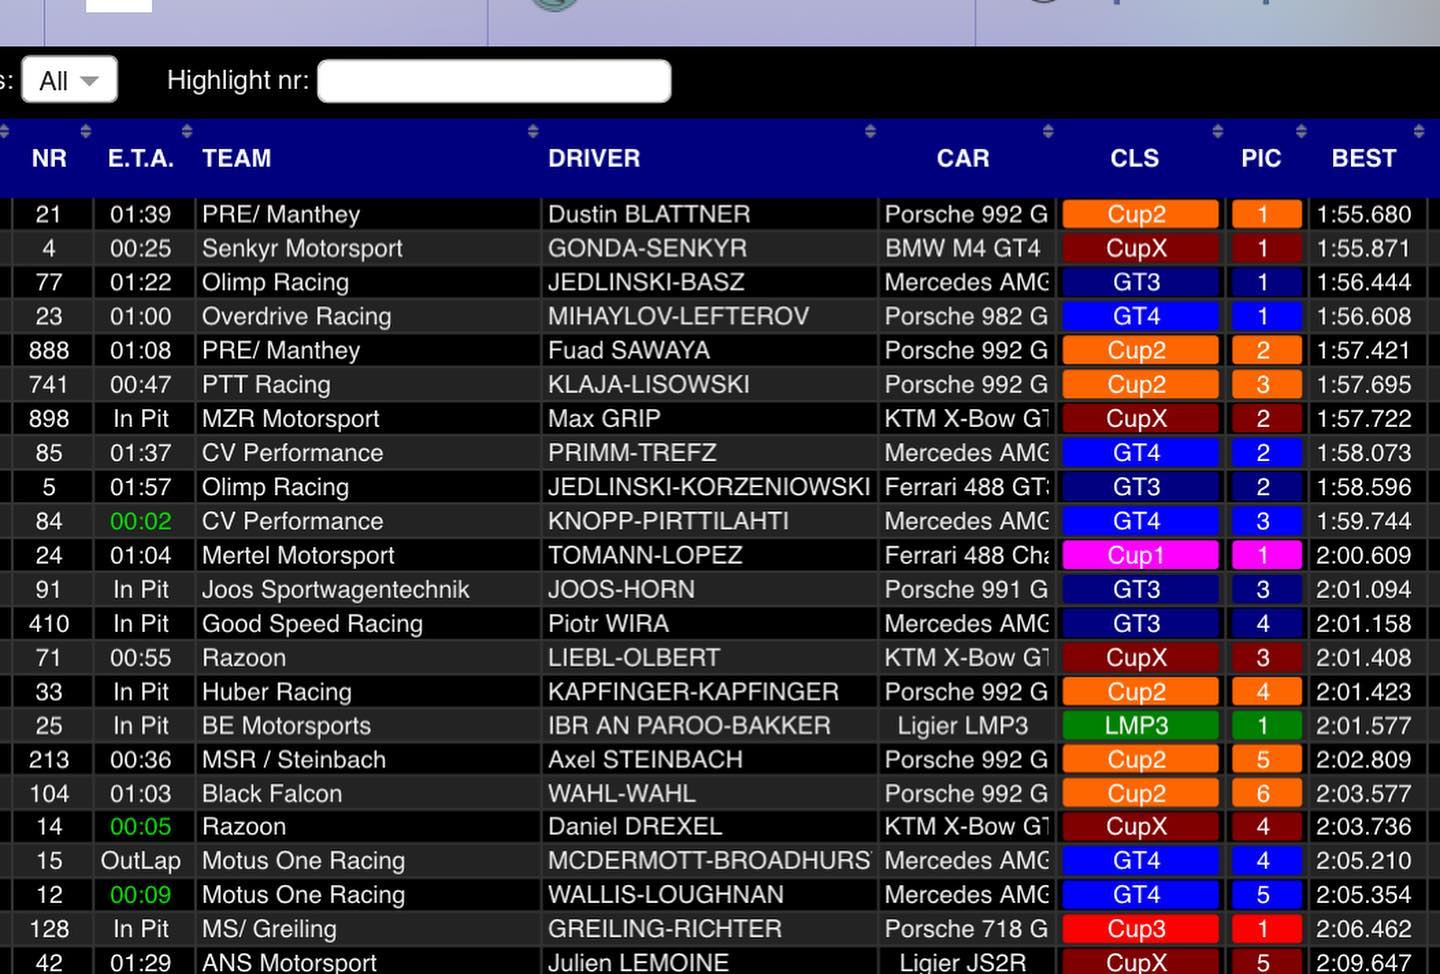Select driver WALLIS-LOUGHNAN

665,894
